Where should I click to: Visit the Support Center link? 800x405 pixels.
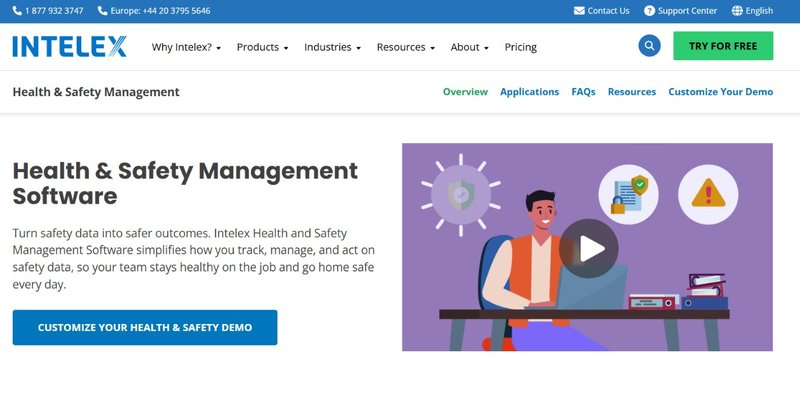(x=687, y=11)
